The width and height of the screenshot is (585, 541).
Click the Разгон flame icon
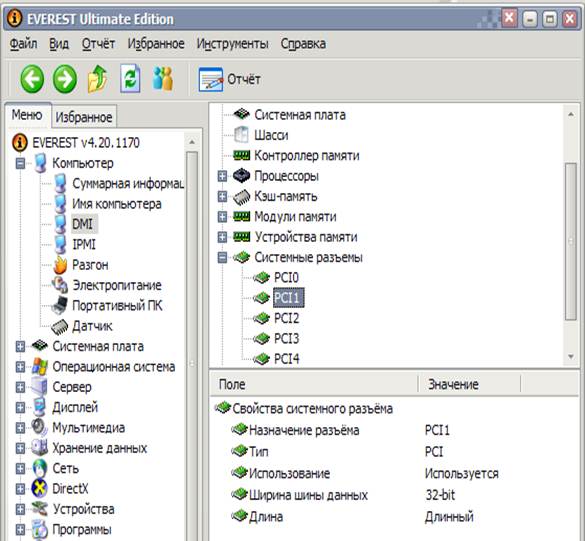pos(60,265)
